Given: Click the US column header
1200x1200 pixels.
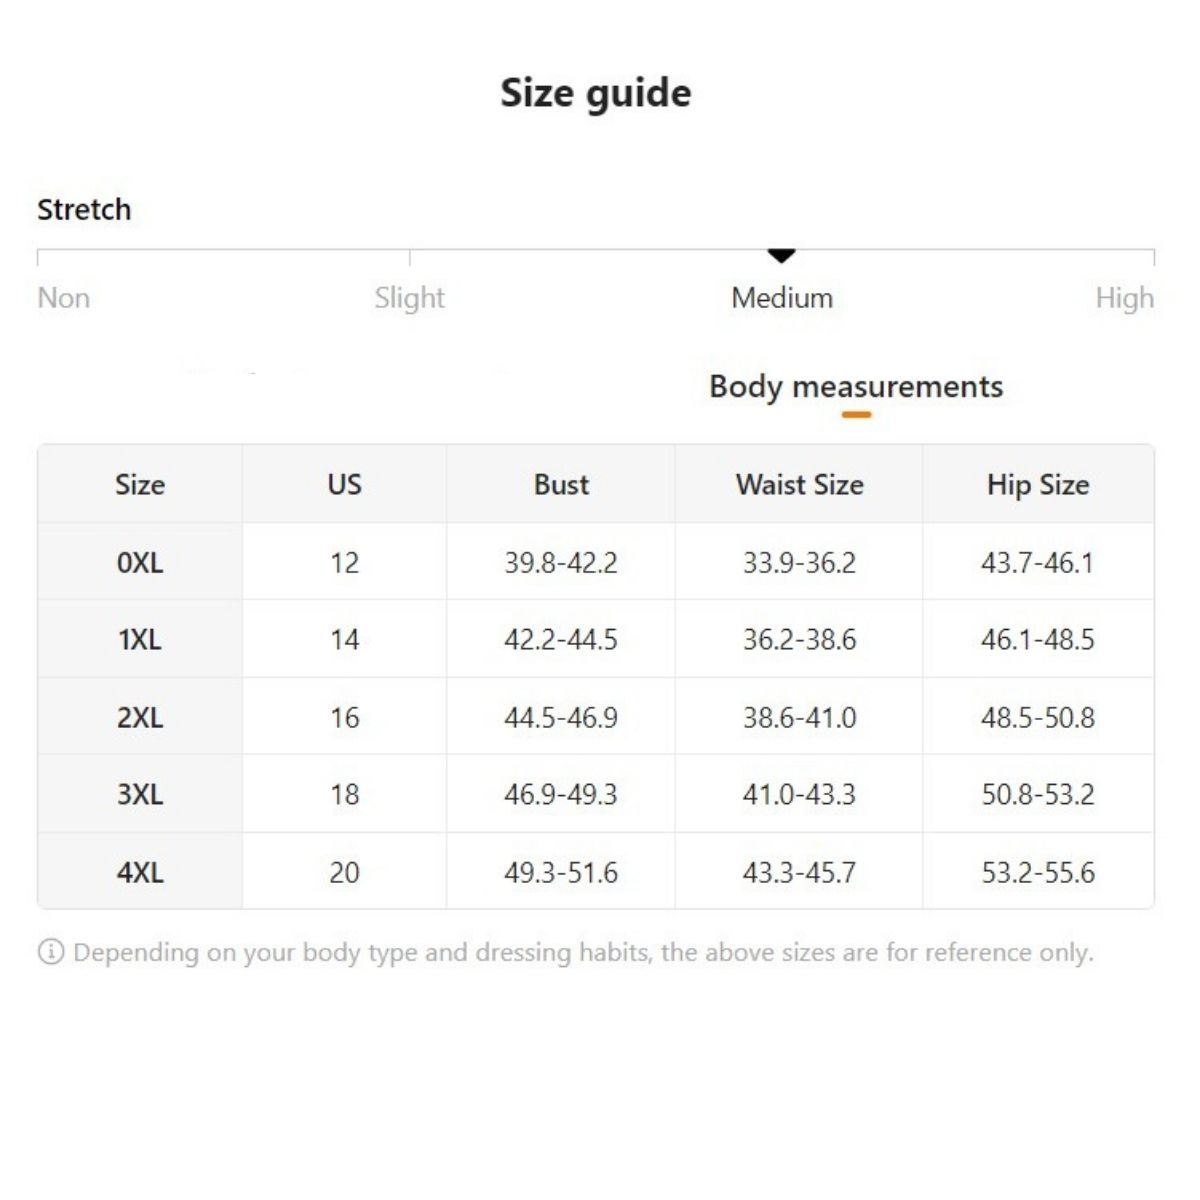Looking at the screenshot, I should coord(344,485).
